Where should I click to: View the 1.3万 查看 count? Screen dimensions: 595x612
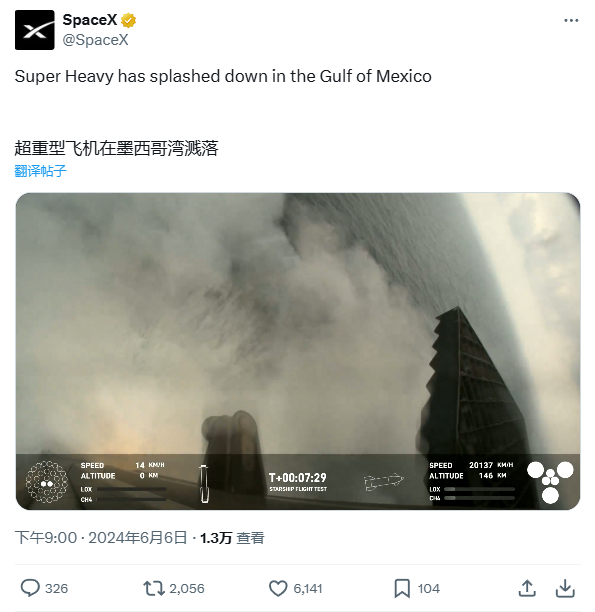tap(232, 538)
